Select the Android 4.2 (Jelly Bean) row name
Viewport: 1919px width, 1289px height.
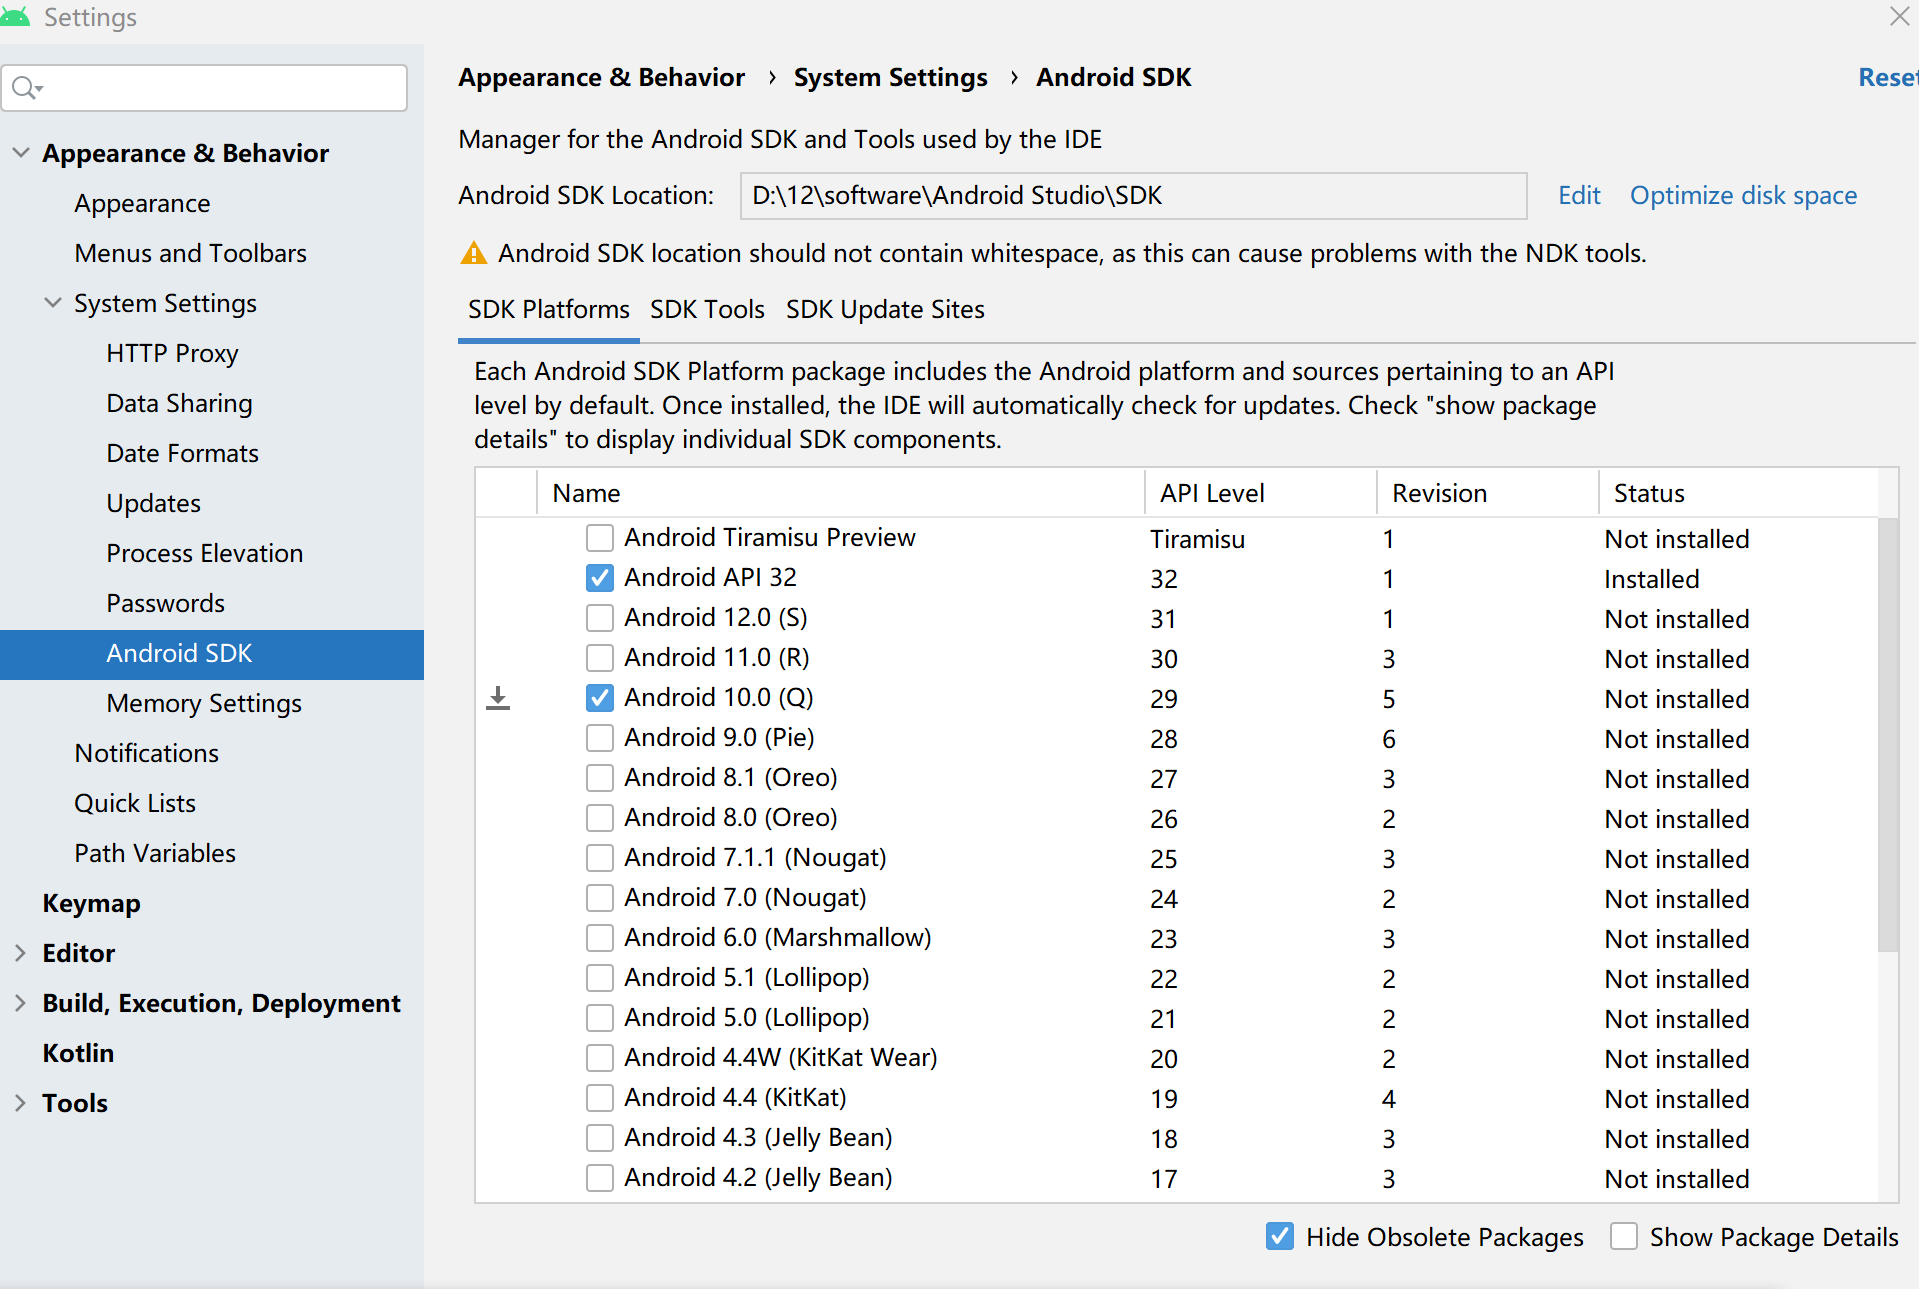(758, 1178)
